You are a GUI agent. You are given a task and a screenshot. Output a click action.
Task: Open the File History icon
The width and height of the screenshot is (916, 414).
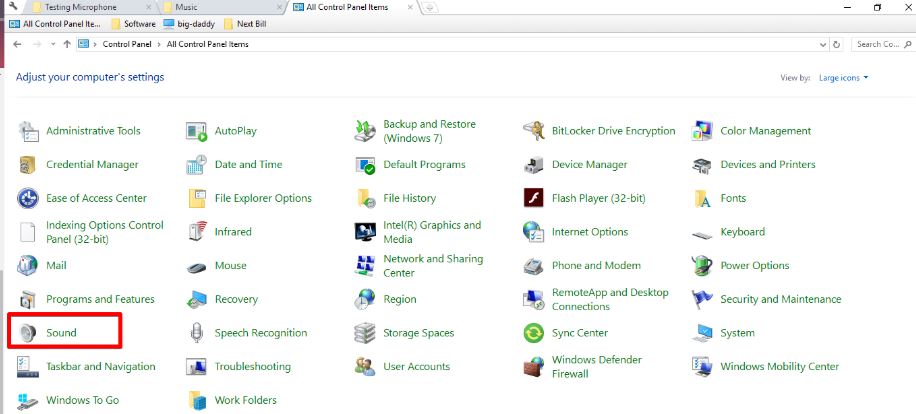tap(366, 199)
